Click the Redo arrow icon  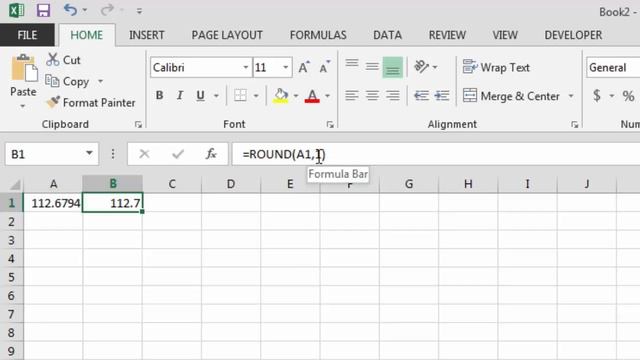tap(107, 9)
